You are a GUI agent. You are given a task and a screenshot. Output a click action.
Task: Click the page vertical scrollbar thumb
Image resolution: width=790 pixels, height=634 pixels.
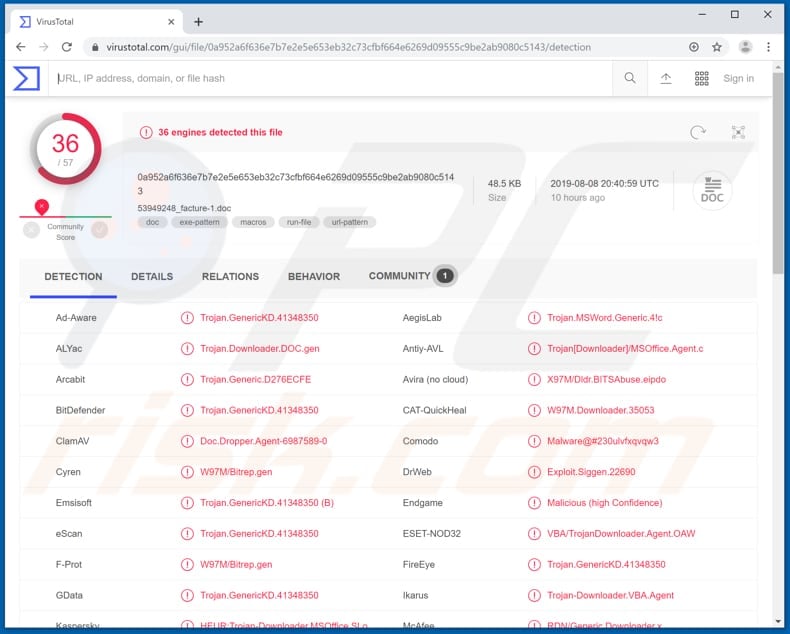778,174
